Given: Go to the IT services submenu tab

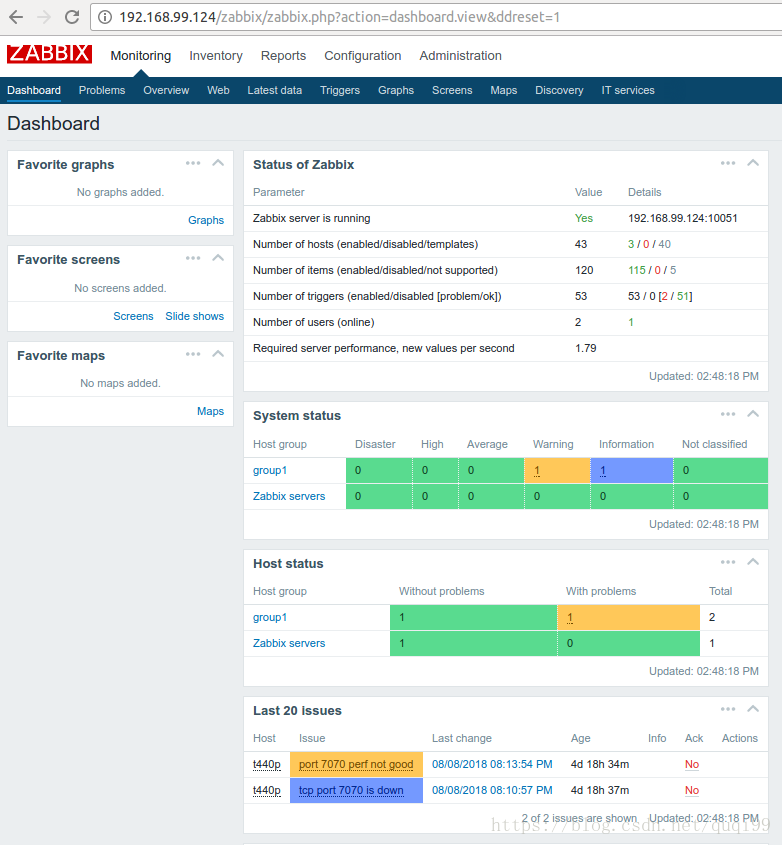Looking at the screenshot, I should coord(628,91).
